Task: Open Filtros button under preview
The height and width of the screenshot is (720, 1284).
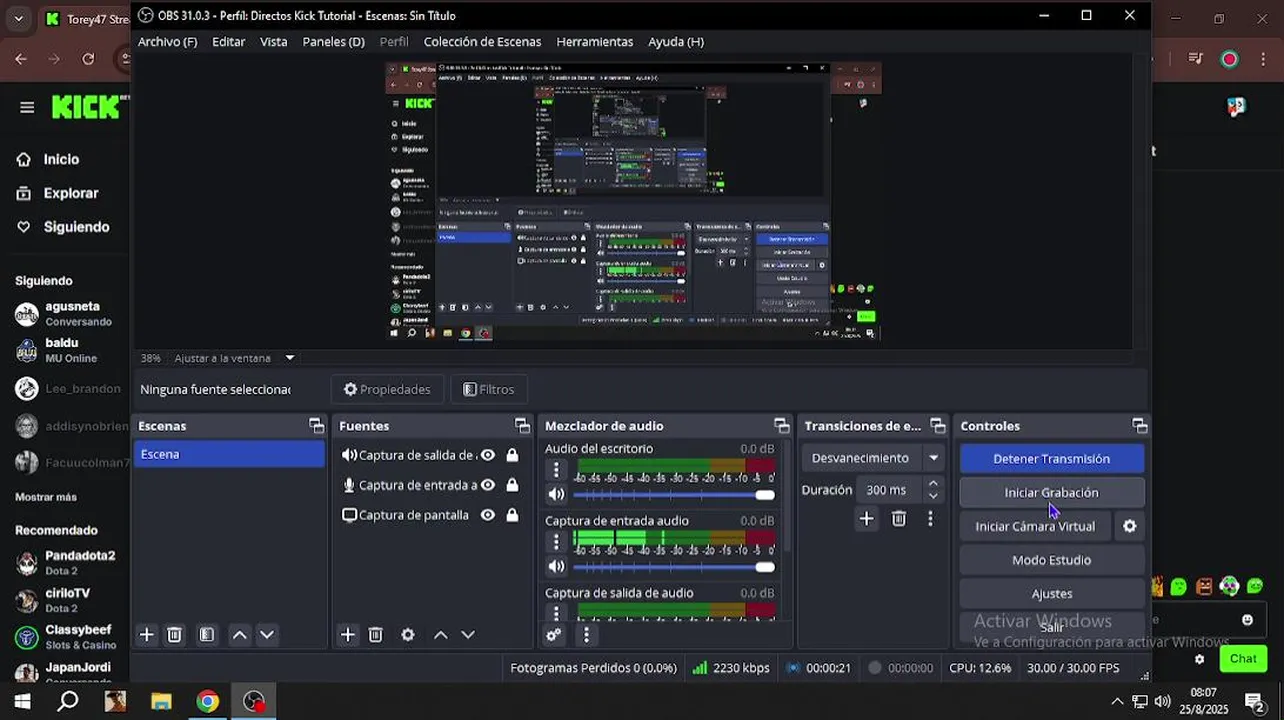Action: pyautogui.click(x=489, y=389)
